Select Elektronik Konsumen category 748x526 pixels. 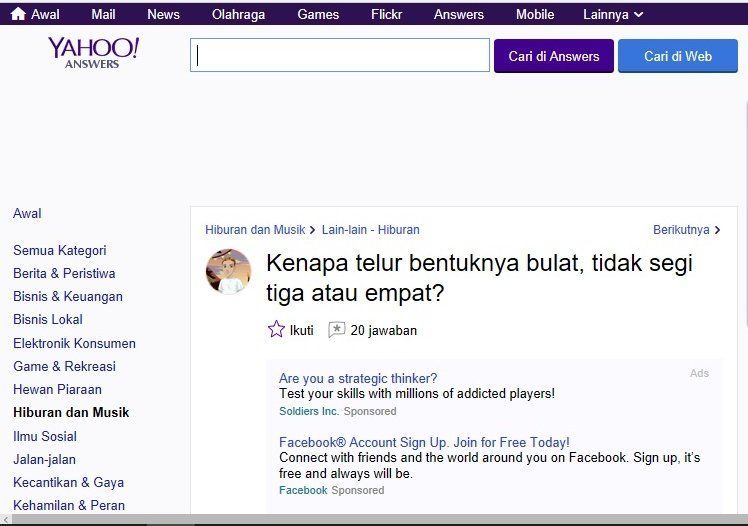click(74, 343)
